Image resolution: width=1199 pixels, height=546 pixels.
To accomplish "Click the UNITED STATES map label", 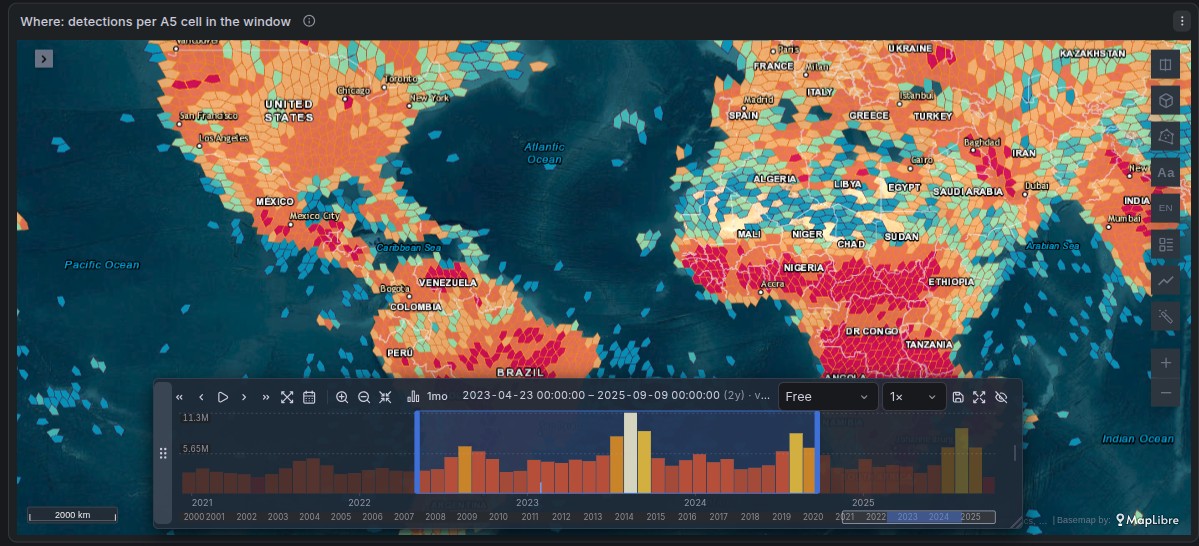I will pyautogui.click(x=288, y=111).
